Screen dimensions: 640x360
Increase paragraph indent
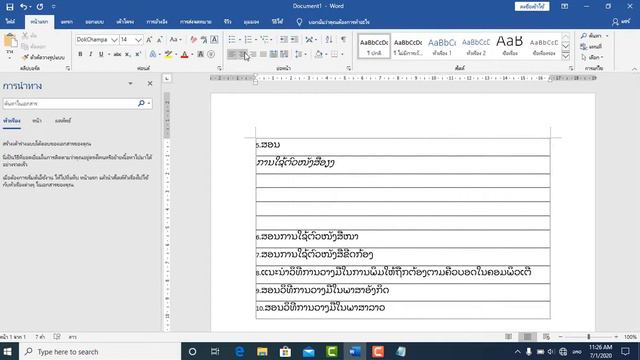tap(294, 40)
